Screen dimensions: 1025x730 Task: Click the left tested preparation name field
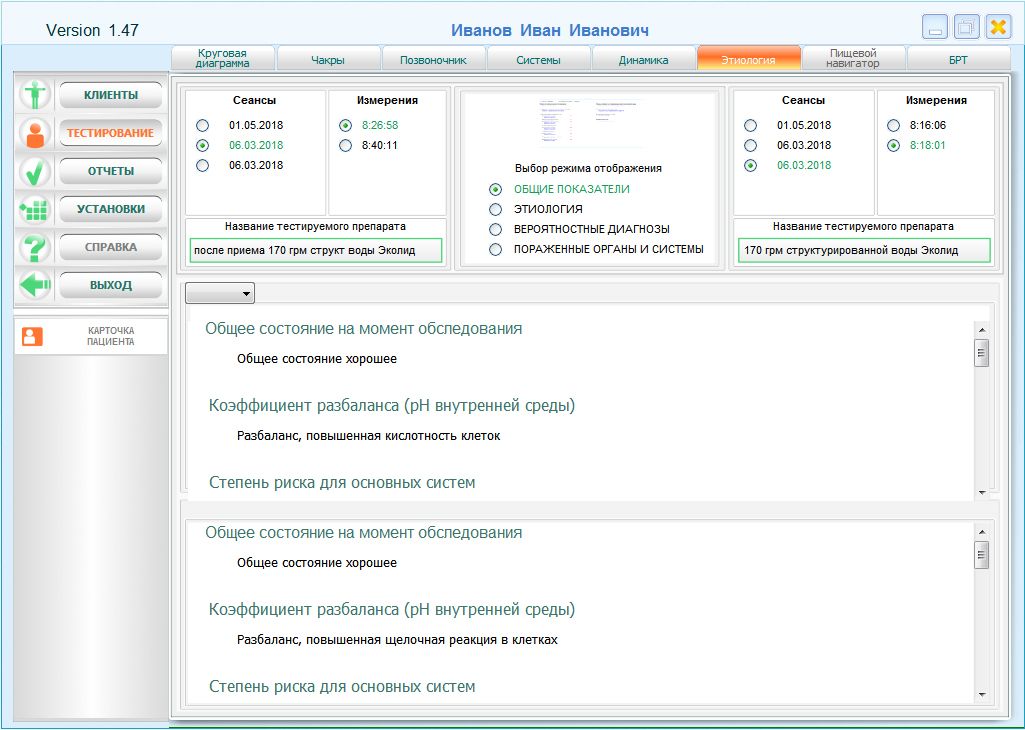click(315, 250)
